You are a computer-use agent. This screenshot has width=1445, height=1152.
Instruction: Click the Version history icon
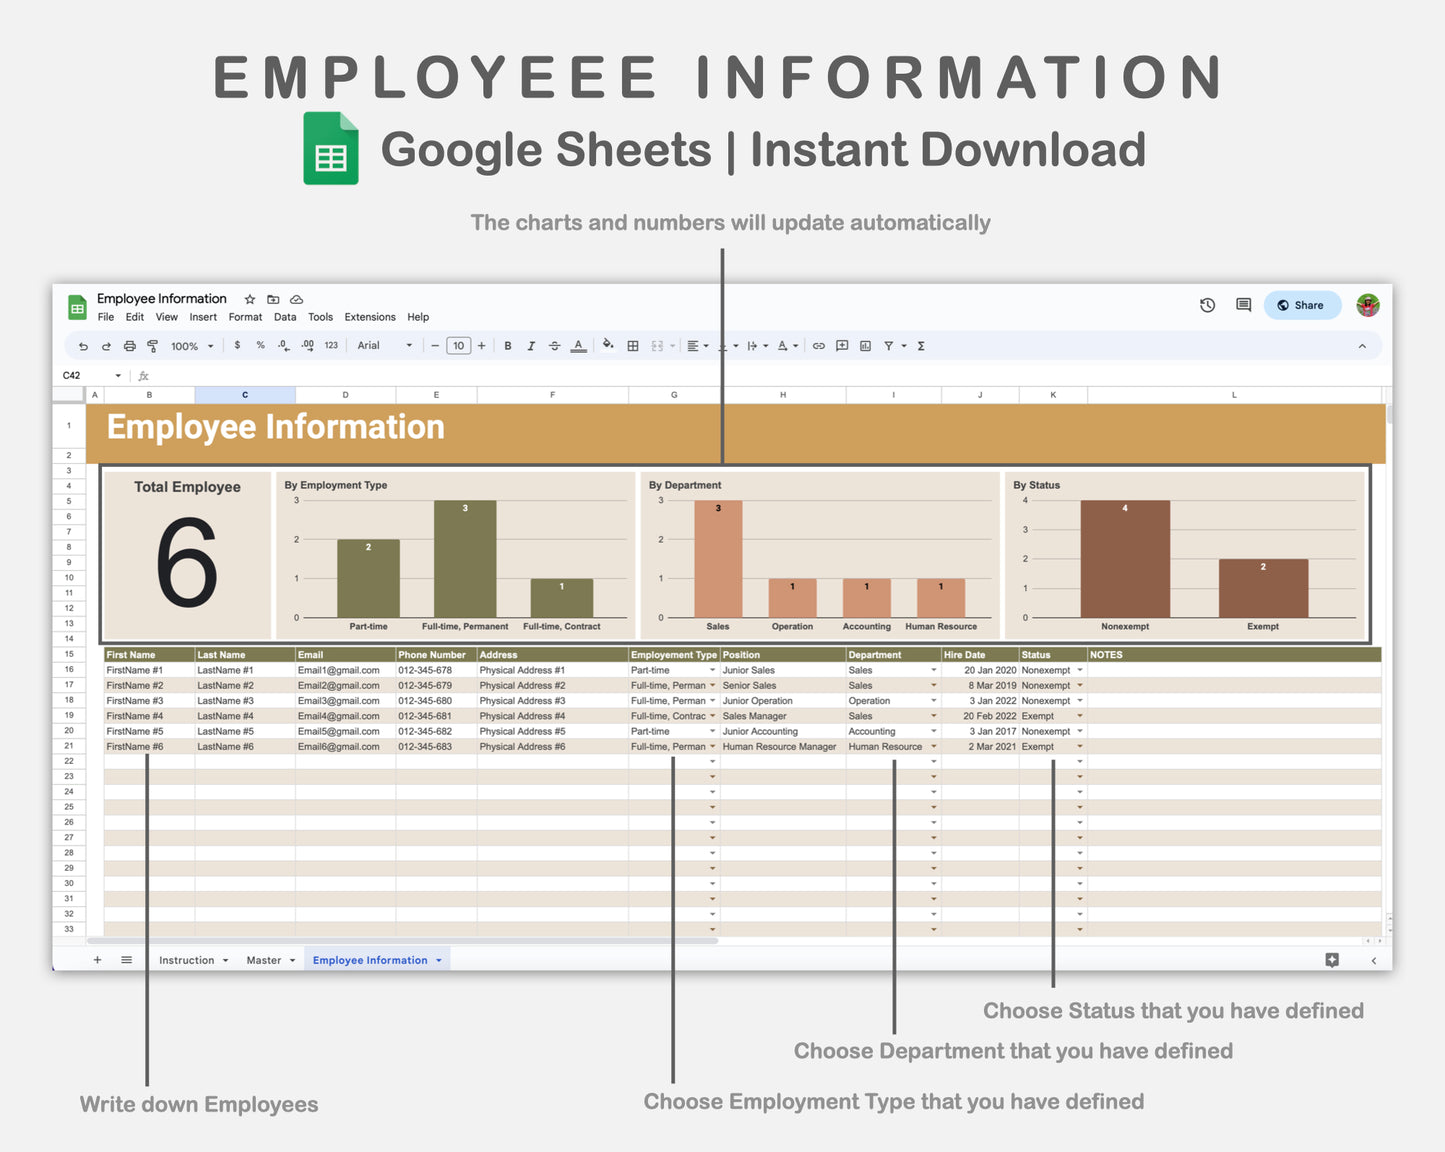point(1207,305)
